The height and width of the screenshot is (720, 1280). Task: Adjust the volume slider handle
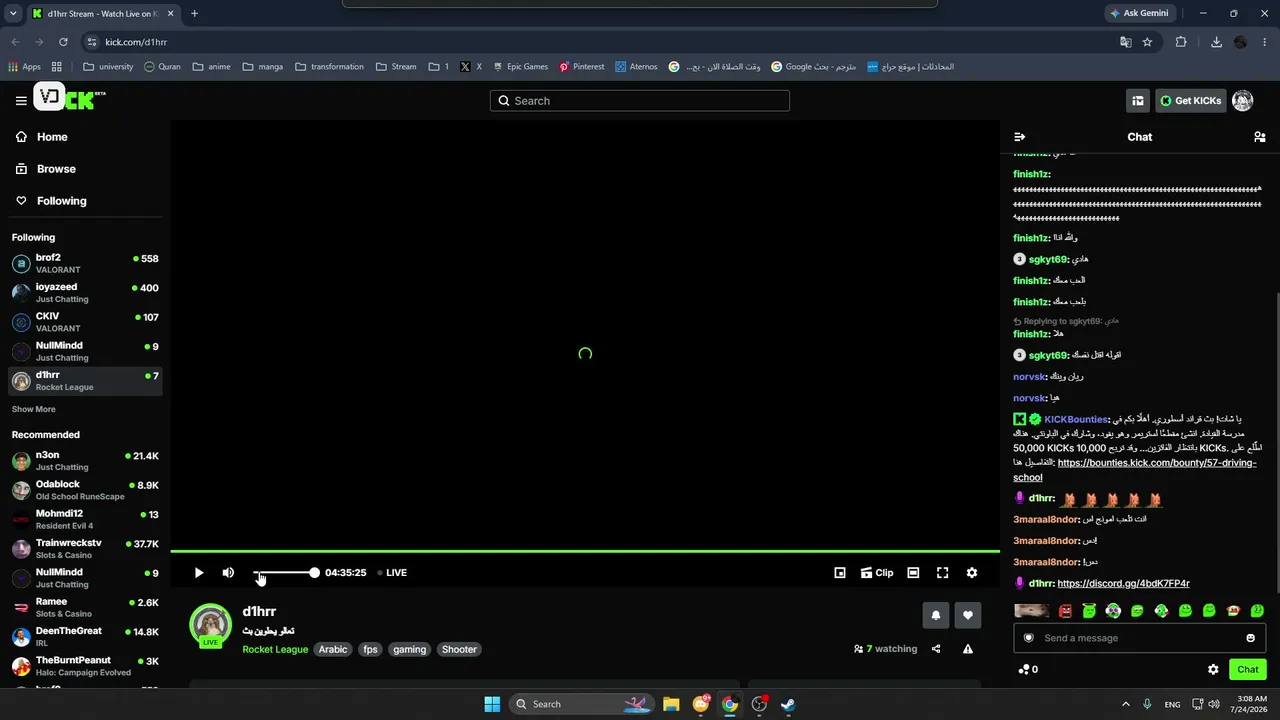point(314,573)
